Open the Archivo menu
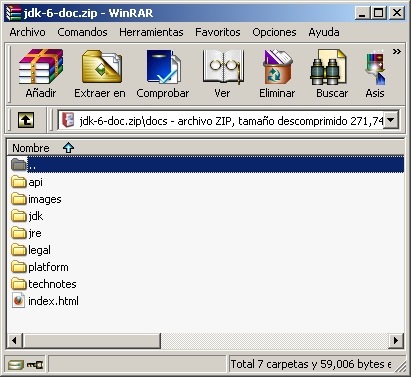411x377 pixels. tap(27, 32)
